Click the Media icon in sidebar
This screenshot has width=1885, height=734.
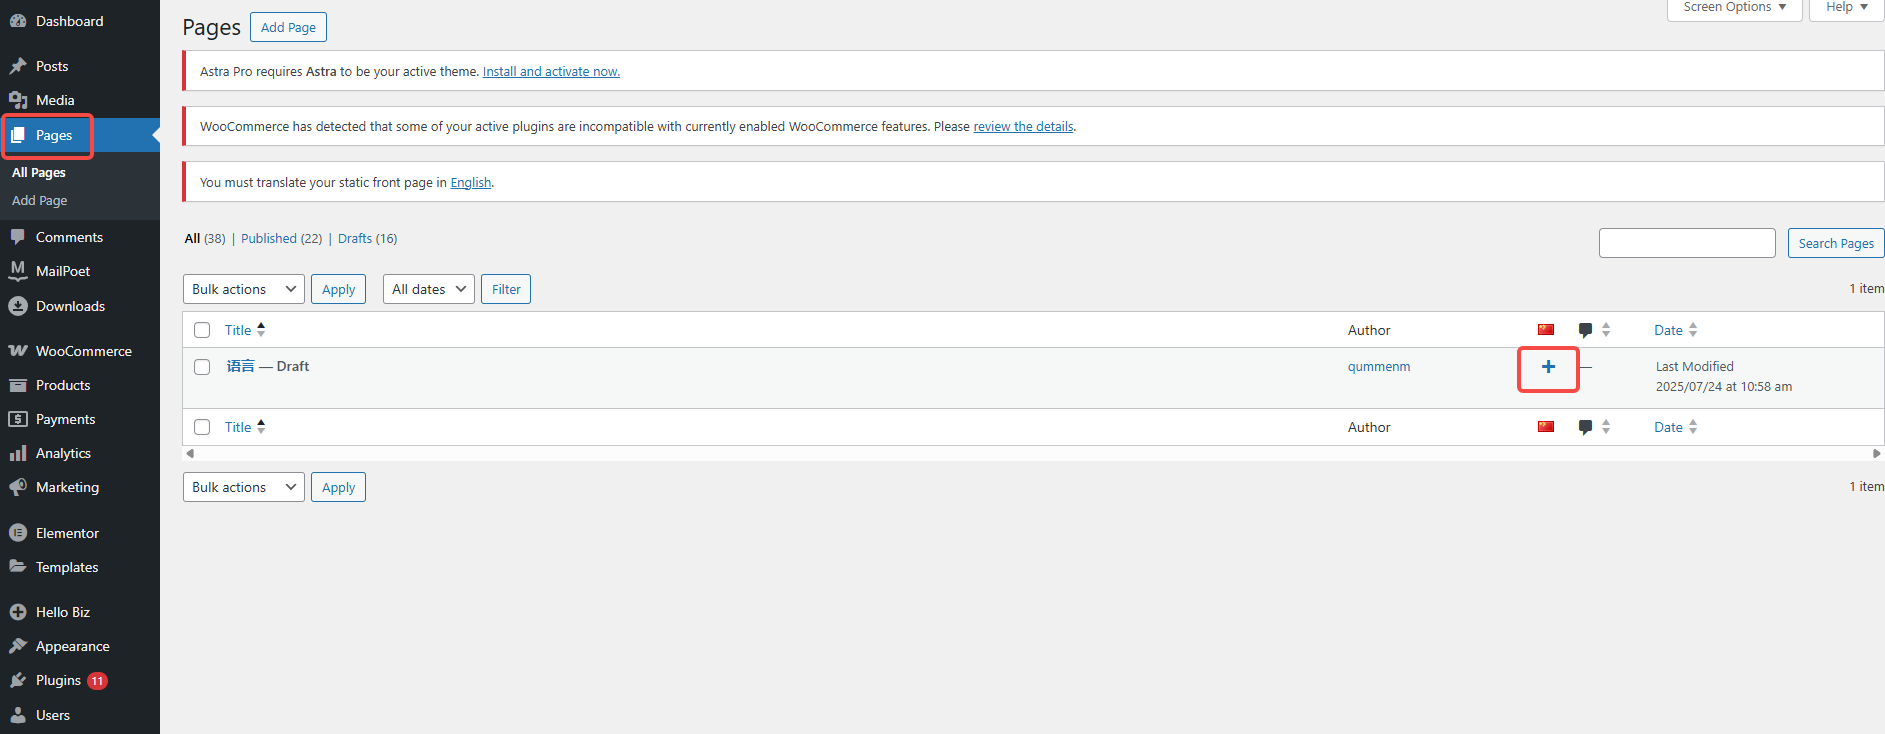[18, 100]
